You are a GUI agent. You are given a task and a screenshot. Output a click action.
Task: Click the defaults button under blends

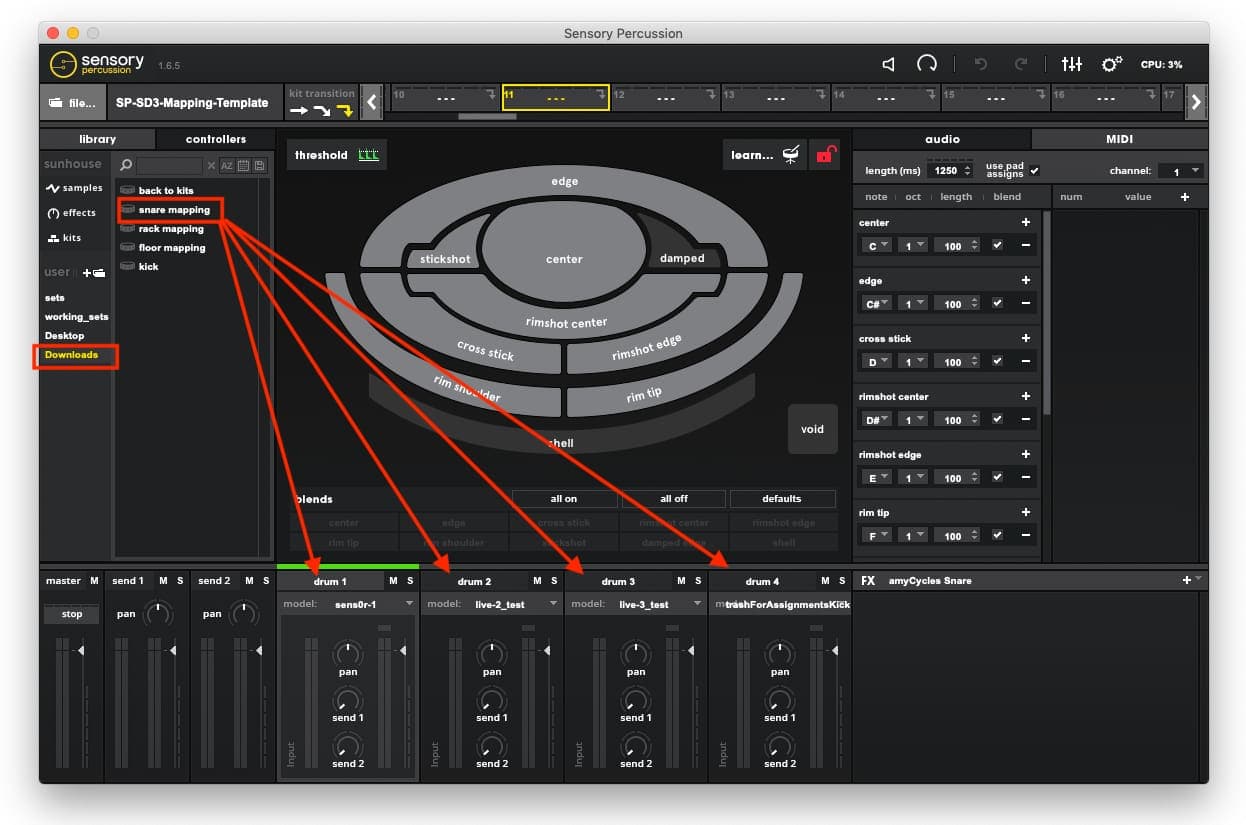(782, 498)
